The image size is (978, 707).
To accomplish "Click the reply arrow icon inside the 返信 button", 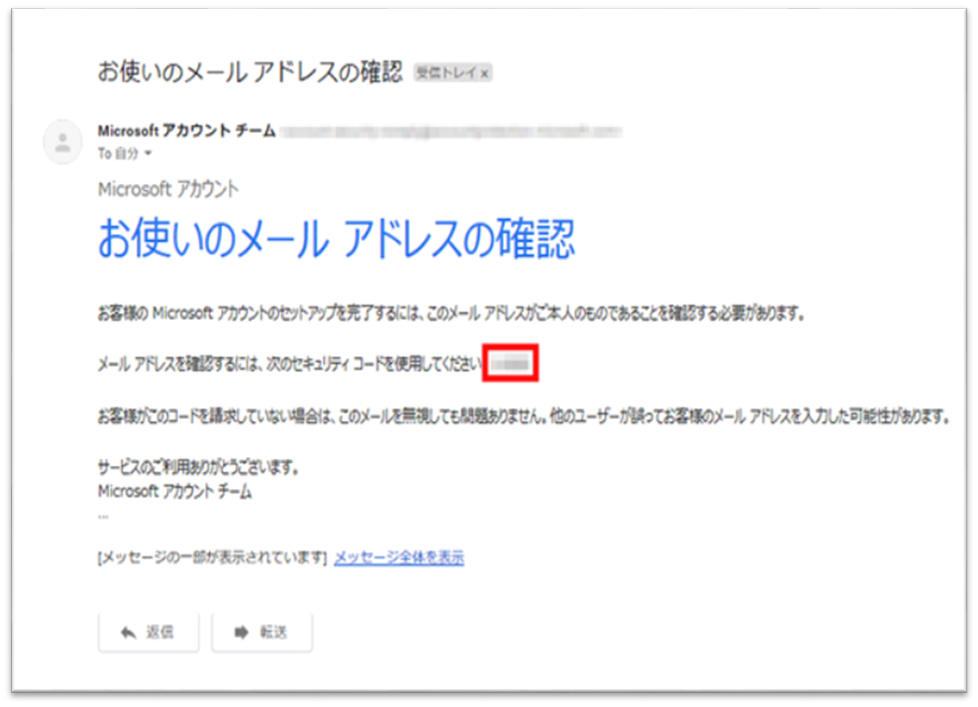I will click(x=127, y=631).
